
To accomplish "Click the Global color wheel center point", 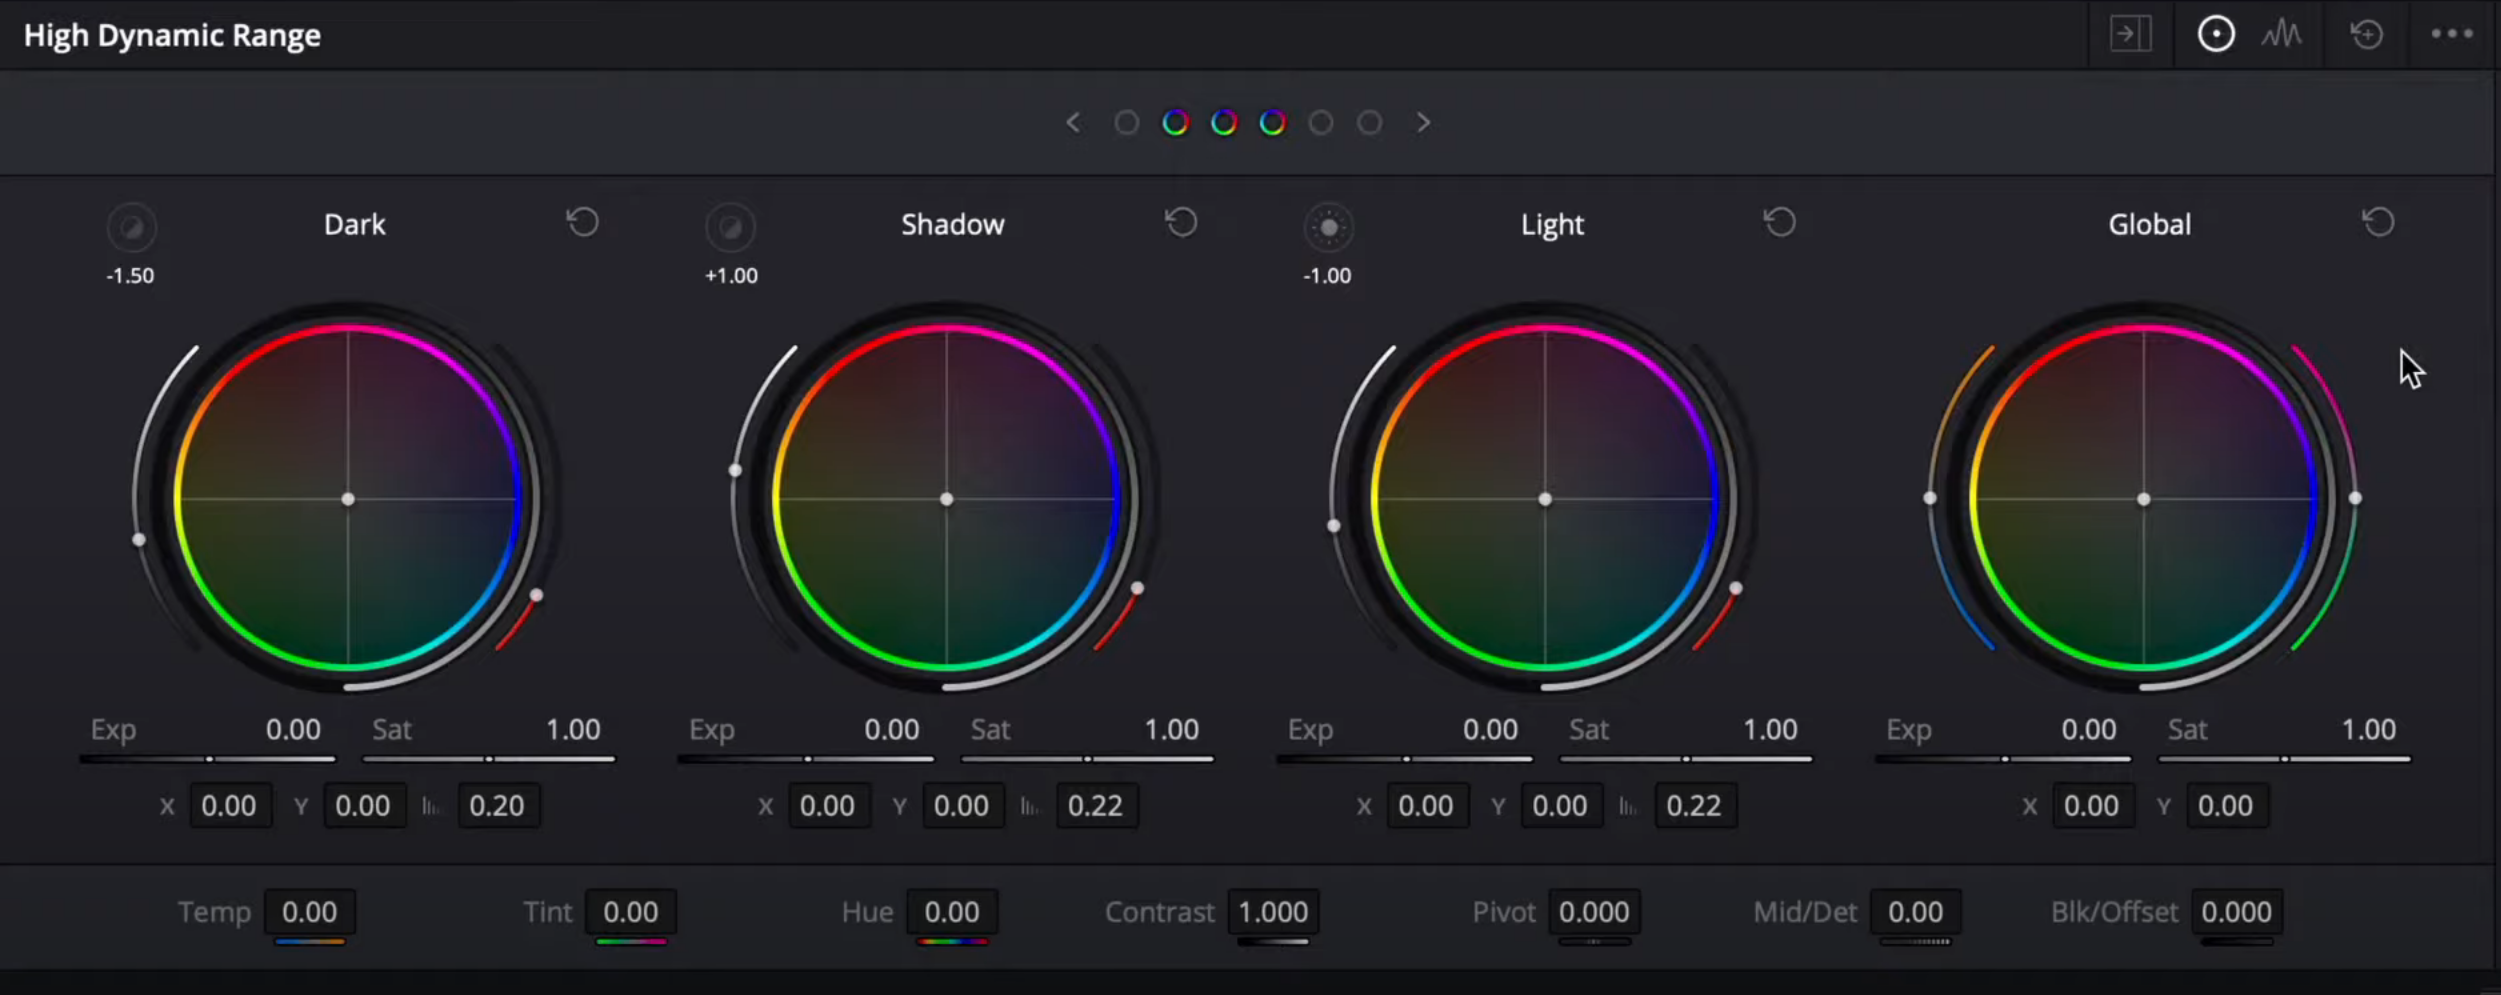I will (x=2143, y=499).
